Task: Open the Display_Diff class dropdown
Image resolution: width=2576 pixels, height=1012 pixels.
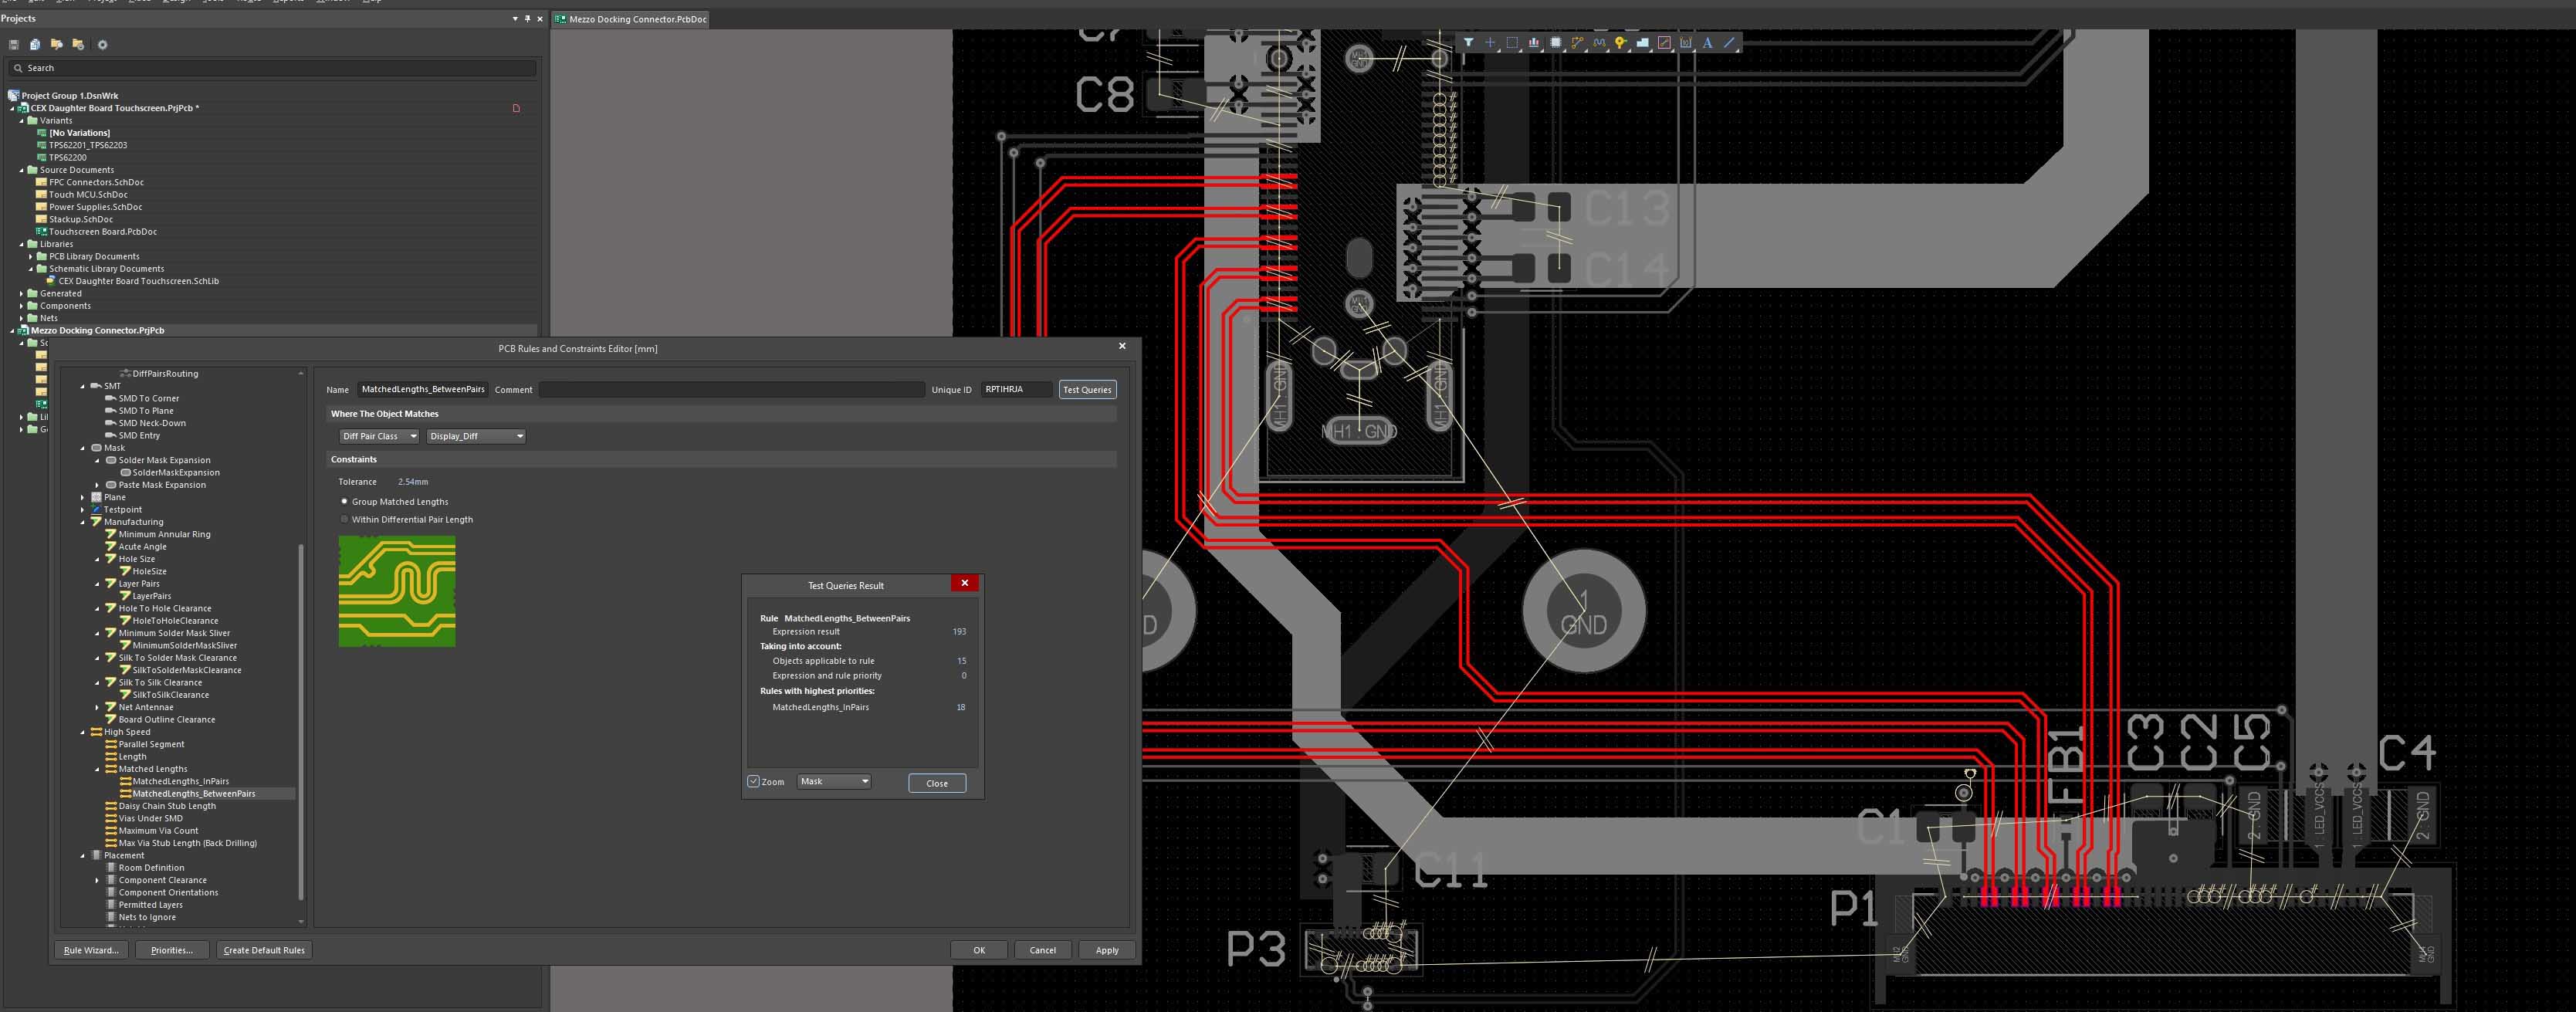Action: (476, 436)
